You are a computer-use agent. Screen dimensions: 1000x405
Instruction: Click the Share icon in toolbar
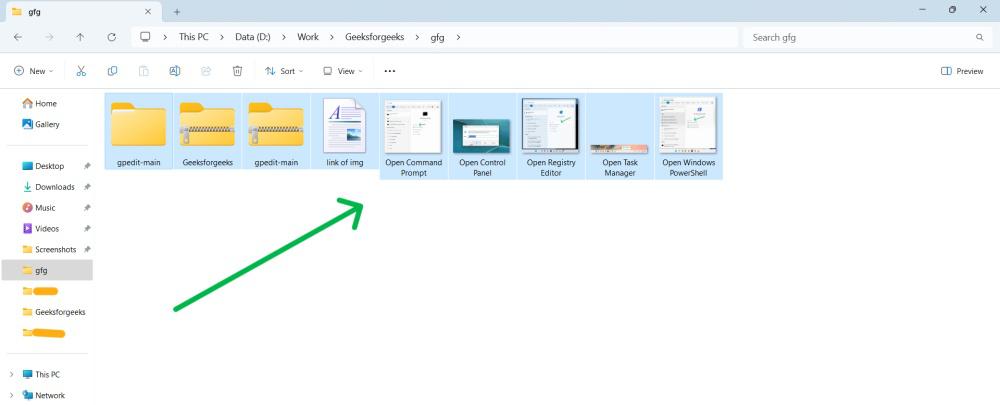[206, 71]
